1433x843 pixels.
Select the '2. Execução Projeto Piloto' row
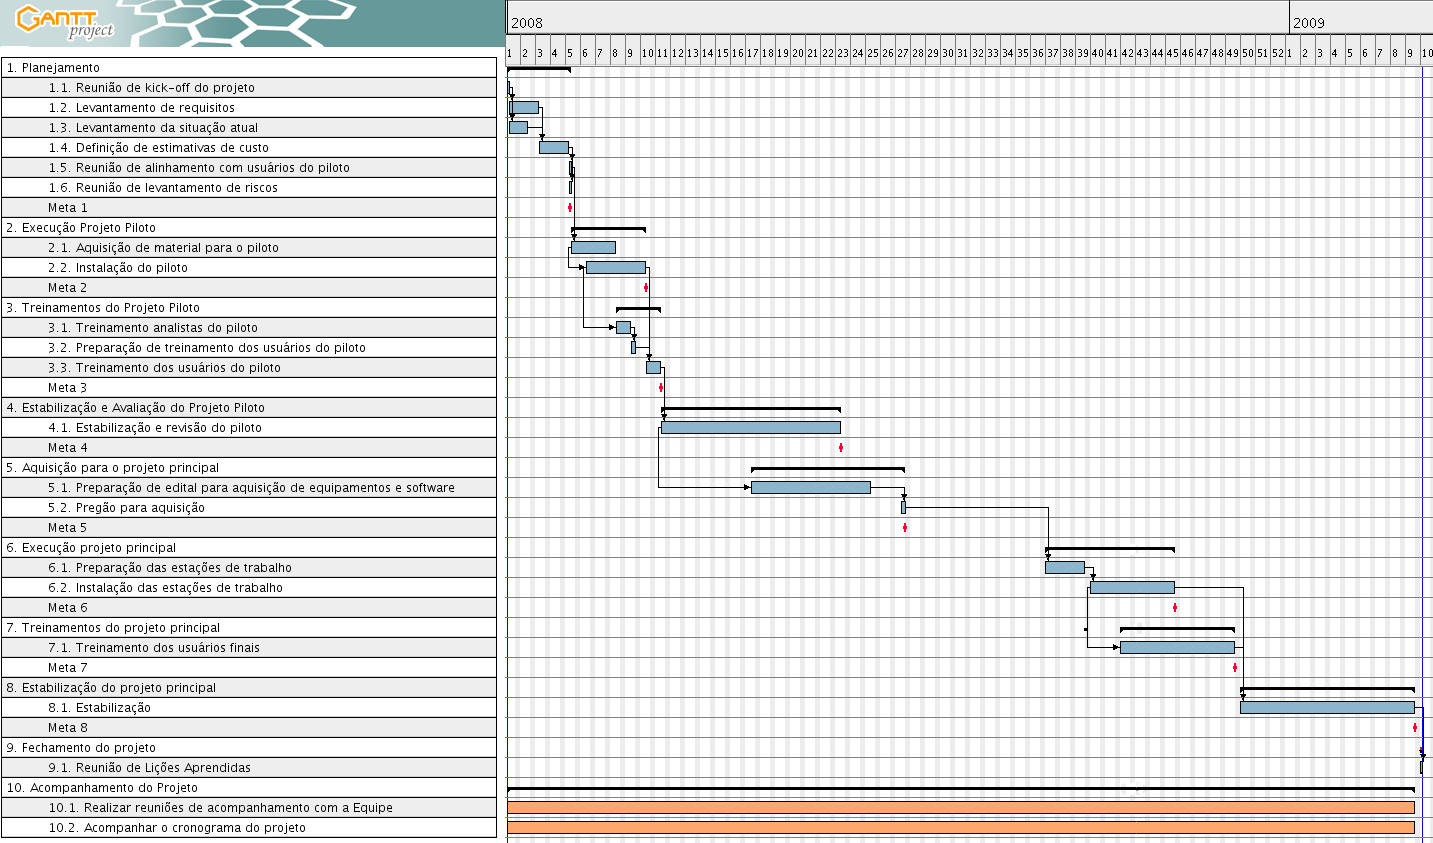click(x=249, y=228)
